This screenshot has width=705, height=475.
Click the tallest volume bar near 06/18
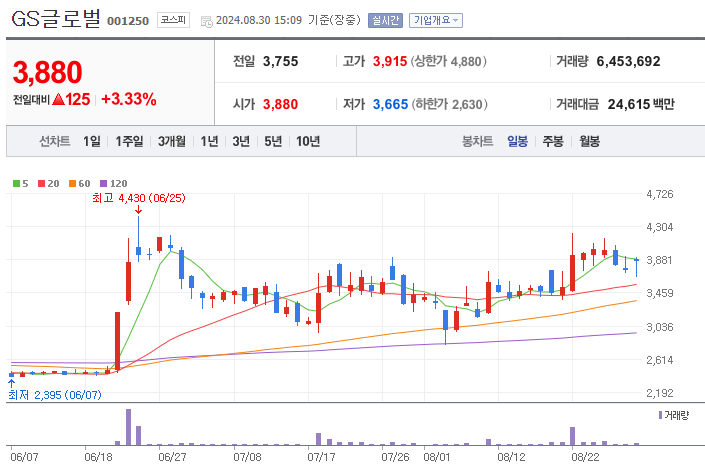coord(129,427)
